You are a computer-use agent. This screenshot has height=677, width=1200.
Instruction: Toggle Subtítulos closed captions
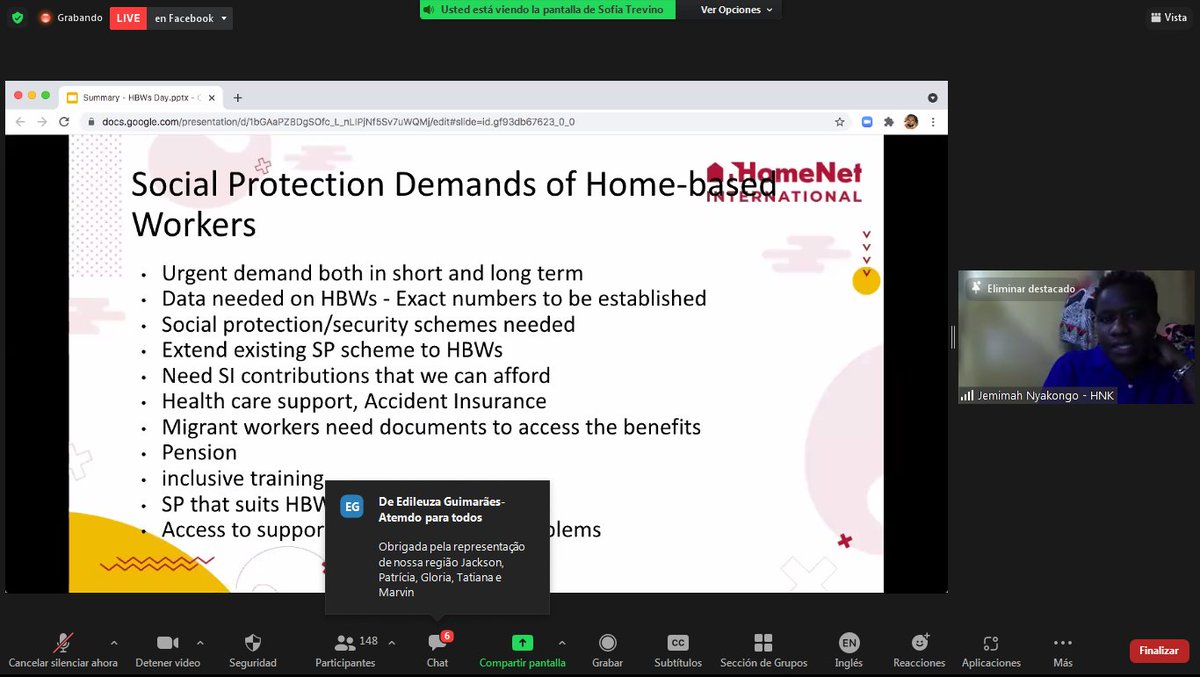point(678,650)
